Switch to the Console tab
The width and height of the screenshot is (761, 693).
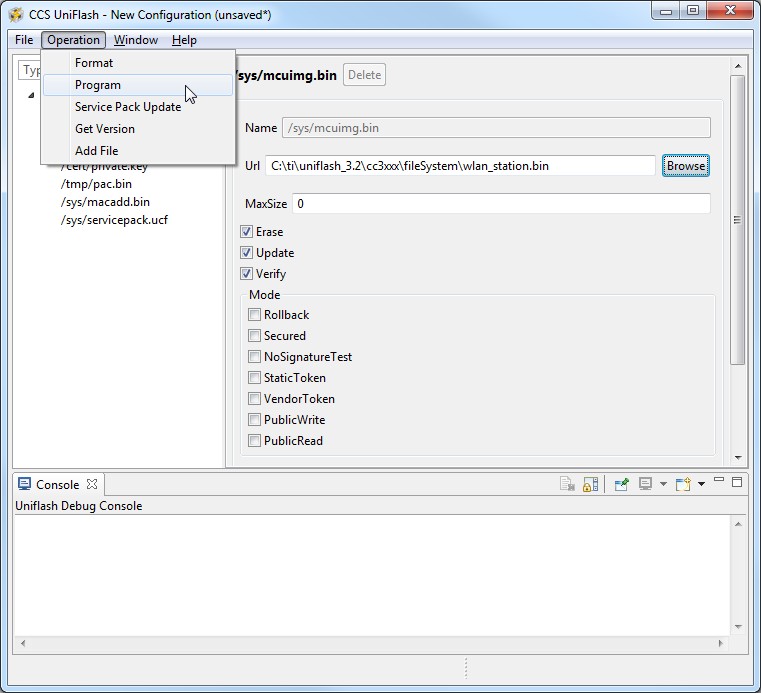coord(57,484)
